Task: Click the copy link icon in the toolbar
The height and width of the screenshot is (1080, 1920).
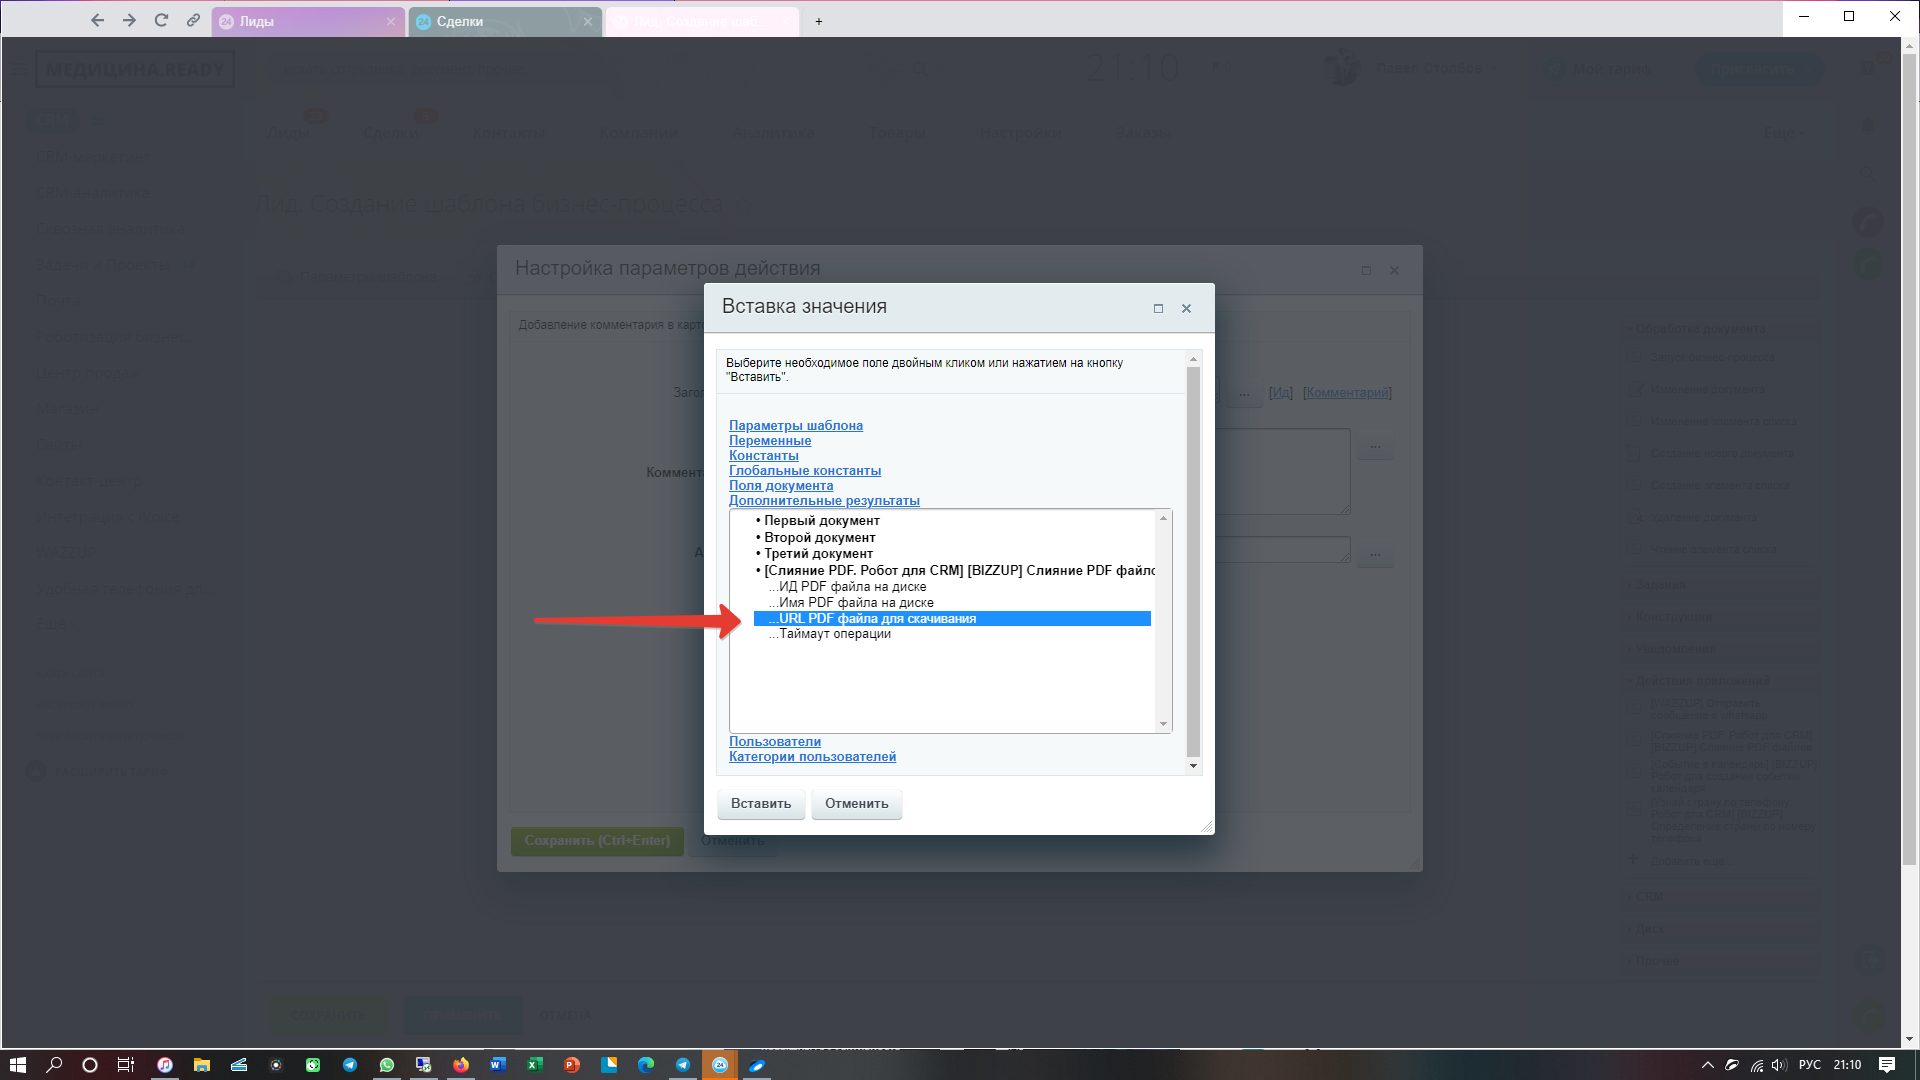Action: pos(193,20)
